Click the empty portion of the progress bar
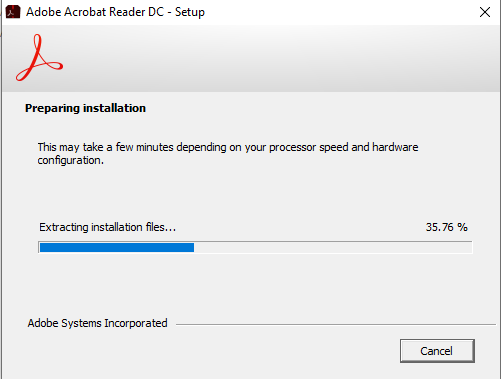The width and height of the screenshot is (501, 379). pos(333,247)
